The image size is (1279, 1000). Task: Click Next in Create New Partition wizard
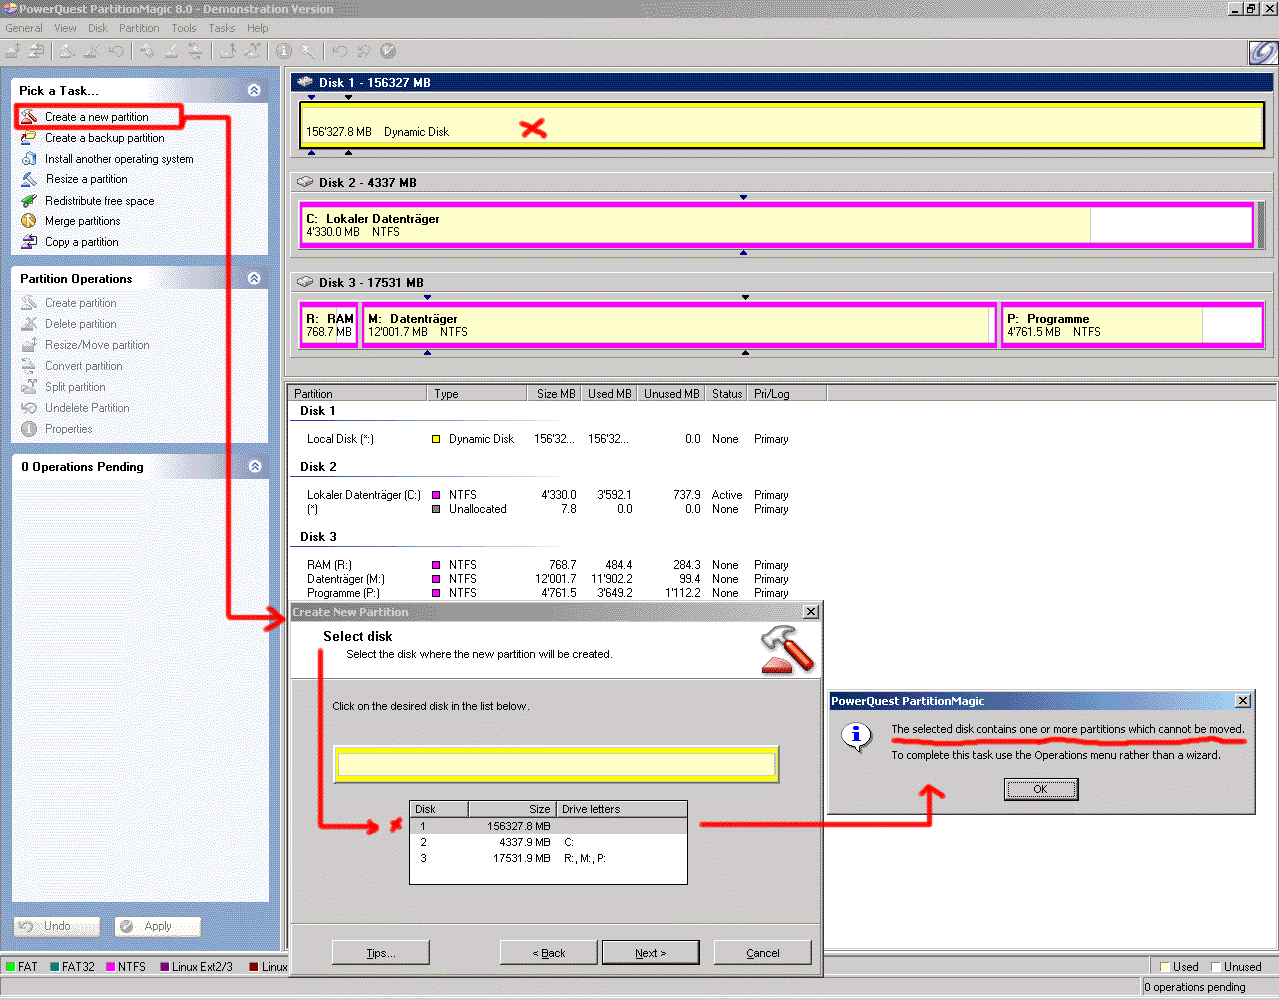650,953
